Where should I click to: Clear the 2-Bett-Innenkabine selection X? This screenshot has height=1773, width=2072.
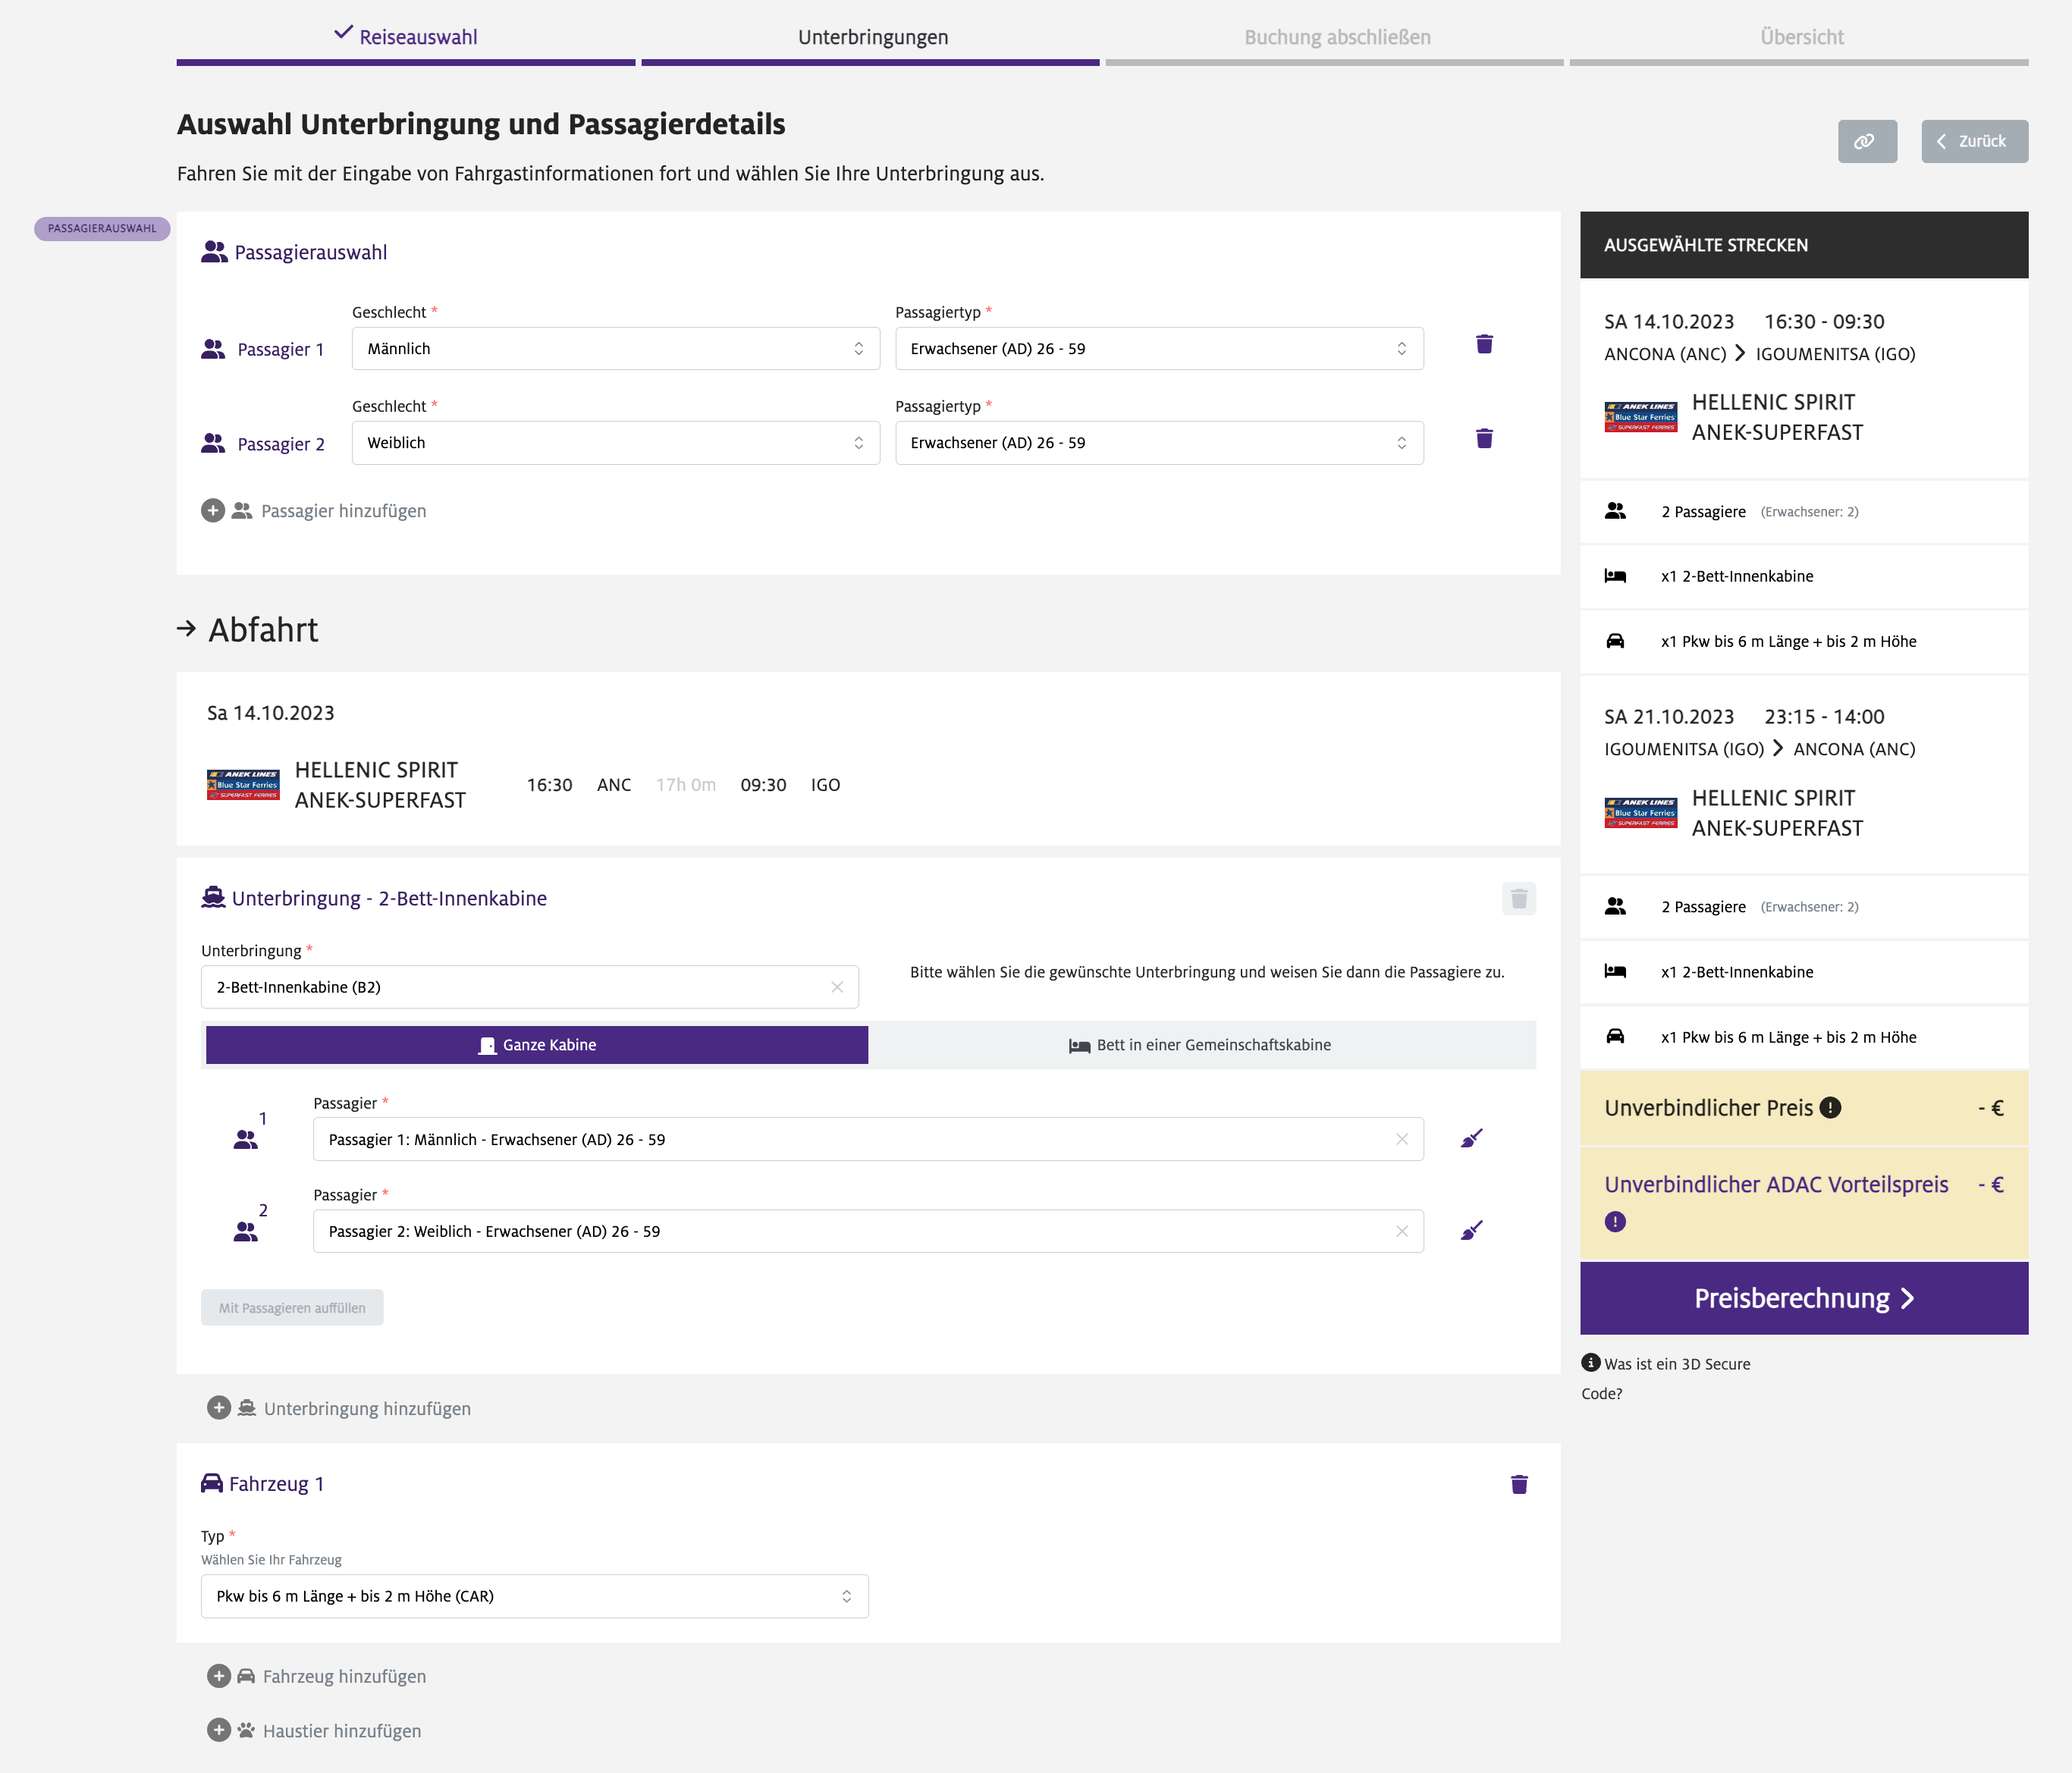tap(837, 987)
